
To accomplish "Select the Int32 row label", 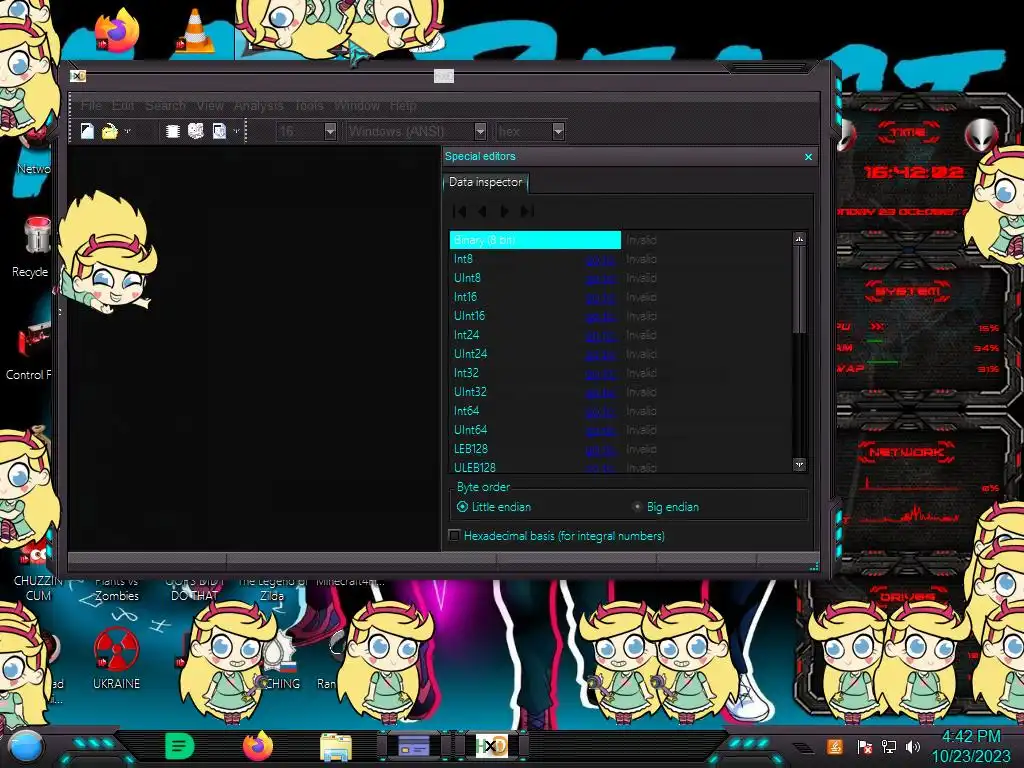I will [466, 373].
